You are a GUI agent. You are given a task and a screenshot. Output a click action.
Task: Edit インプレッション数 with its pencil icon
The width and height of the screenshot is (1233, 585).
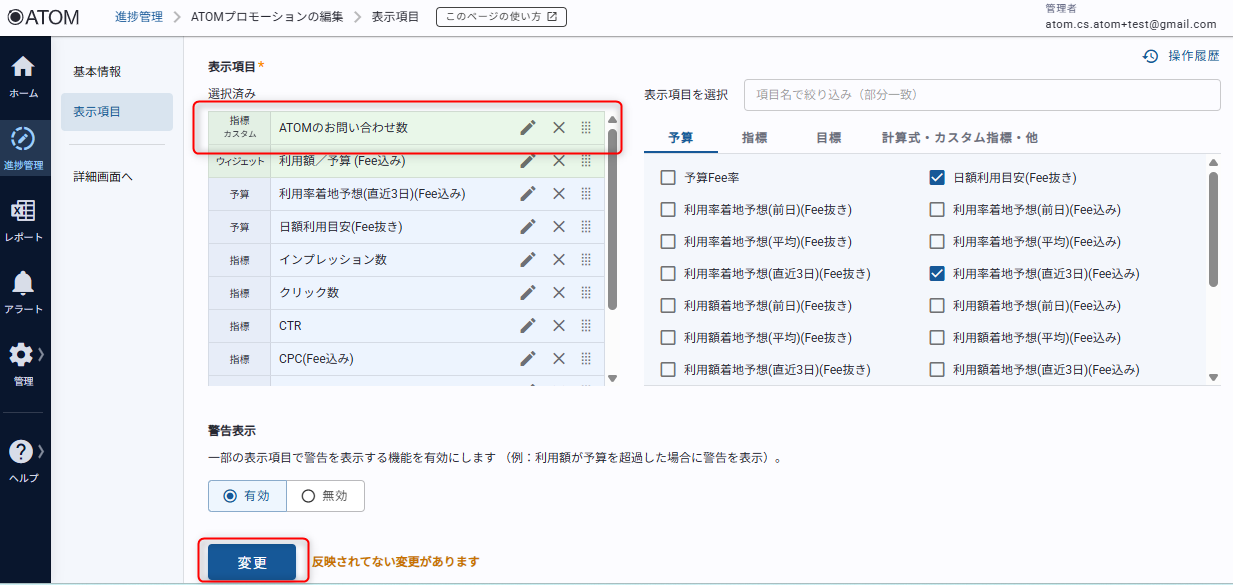tap(528, 260)
